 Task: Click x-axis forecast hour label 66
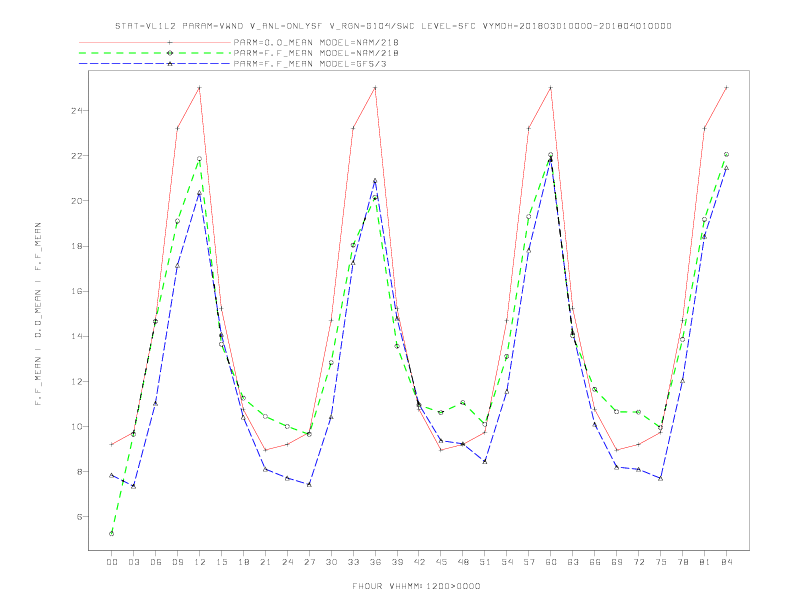tap(595, 562)
